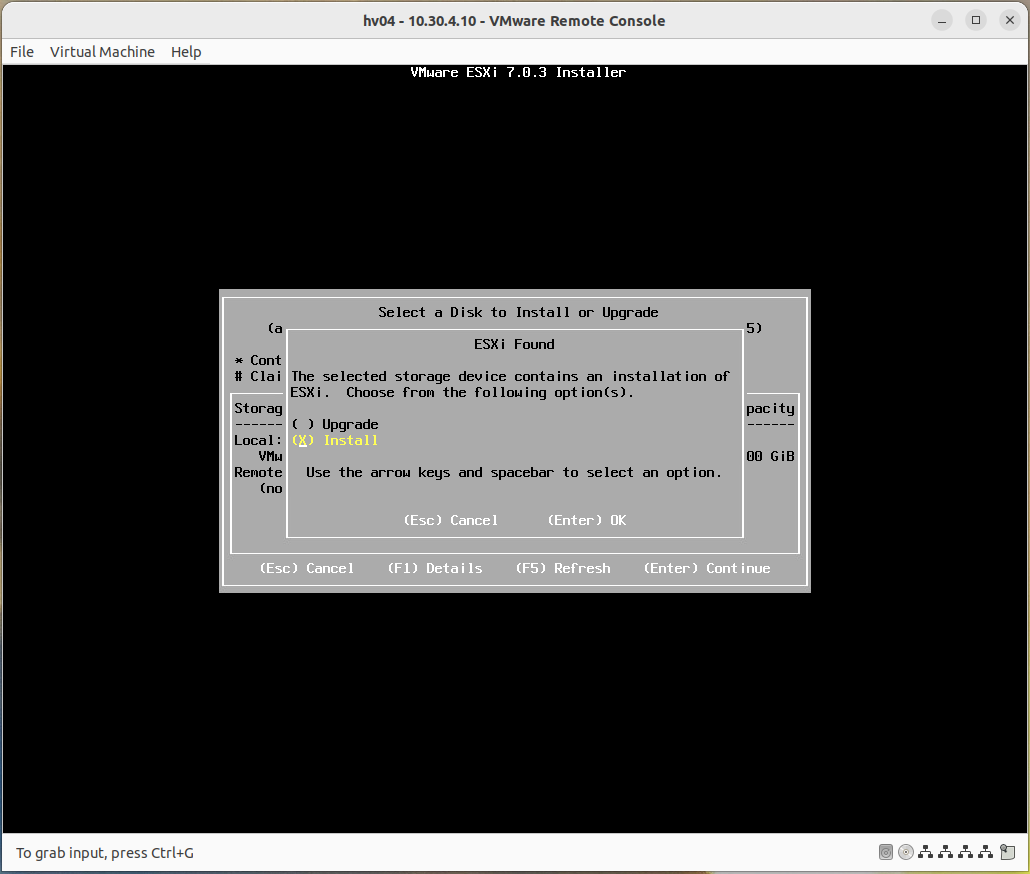Click (Esc) Cancel in ESXi Found dialog
Screen dimensions: 1030x874
click(451, 520)
